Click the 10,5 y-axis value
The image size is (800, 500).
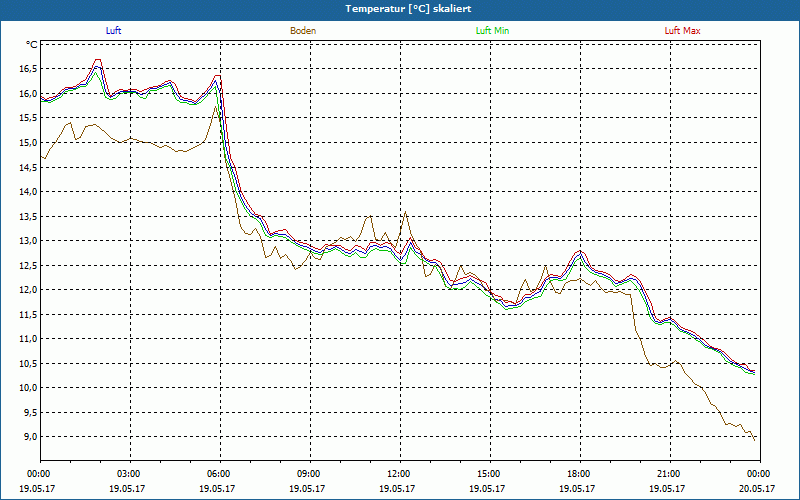pos(28,363)
